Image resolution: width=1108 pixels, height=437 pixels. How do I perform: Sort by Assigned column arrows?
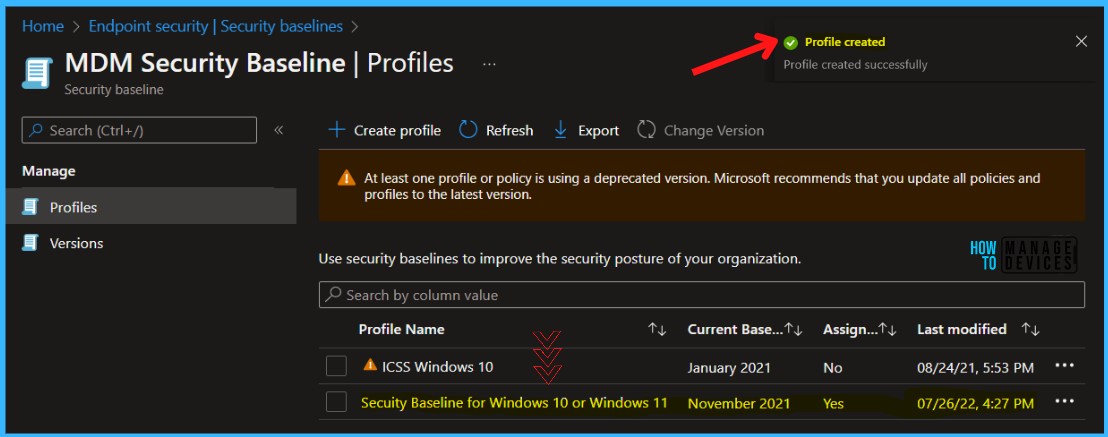pyautogui.click(x=887, y=330)
